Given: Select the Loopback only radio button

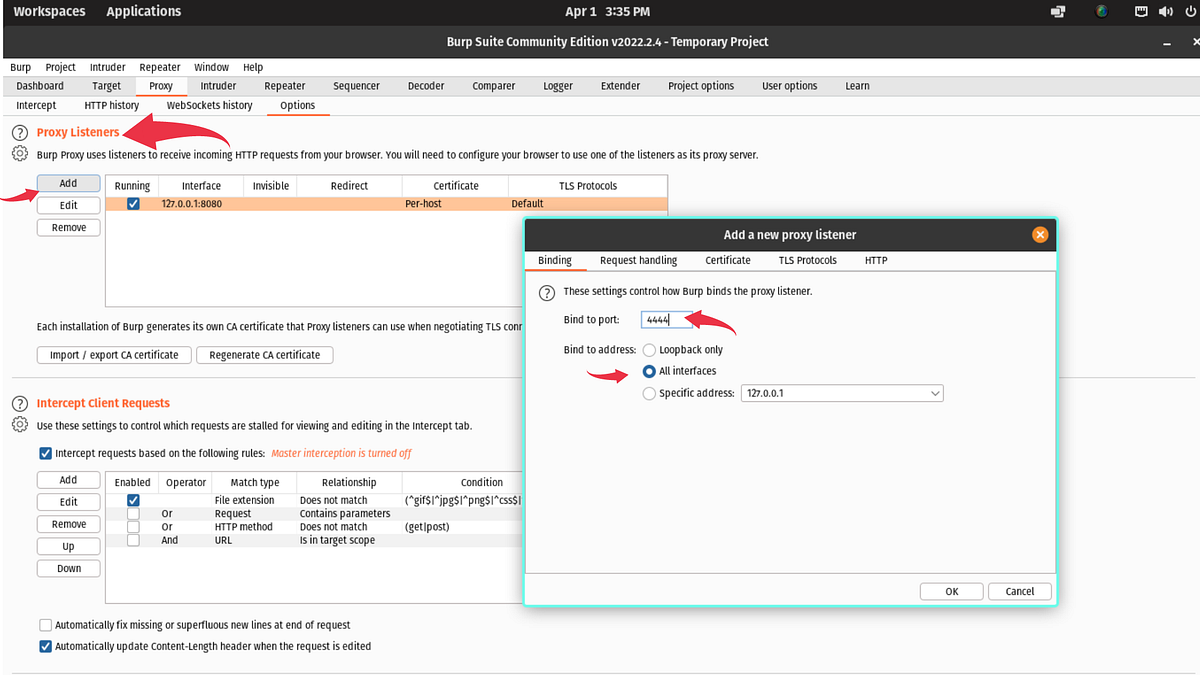Looking at the screenshot, I should [649, 349].
